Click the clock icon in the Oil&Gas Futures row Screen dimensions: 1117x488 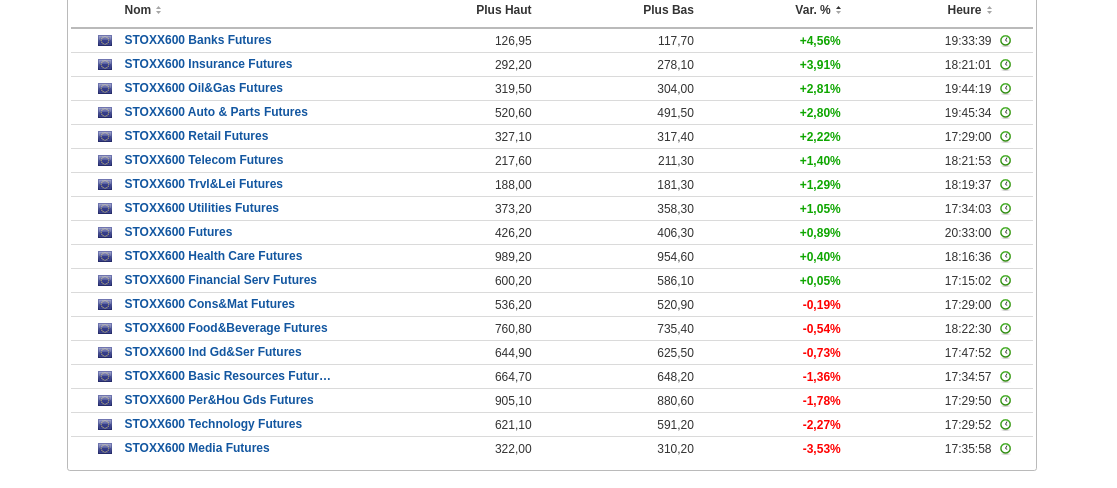click(1005, 89)
